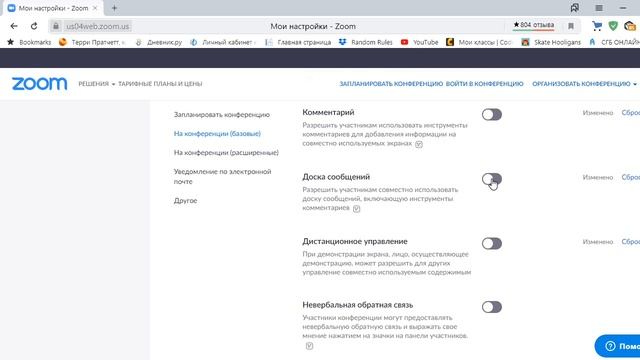Image resolution: width=640 pixels, height=360 pixels.
Task: Select На конференции (базовые) section
Action: [217, 133]
